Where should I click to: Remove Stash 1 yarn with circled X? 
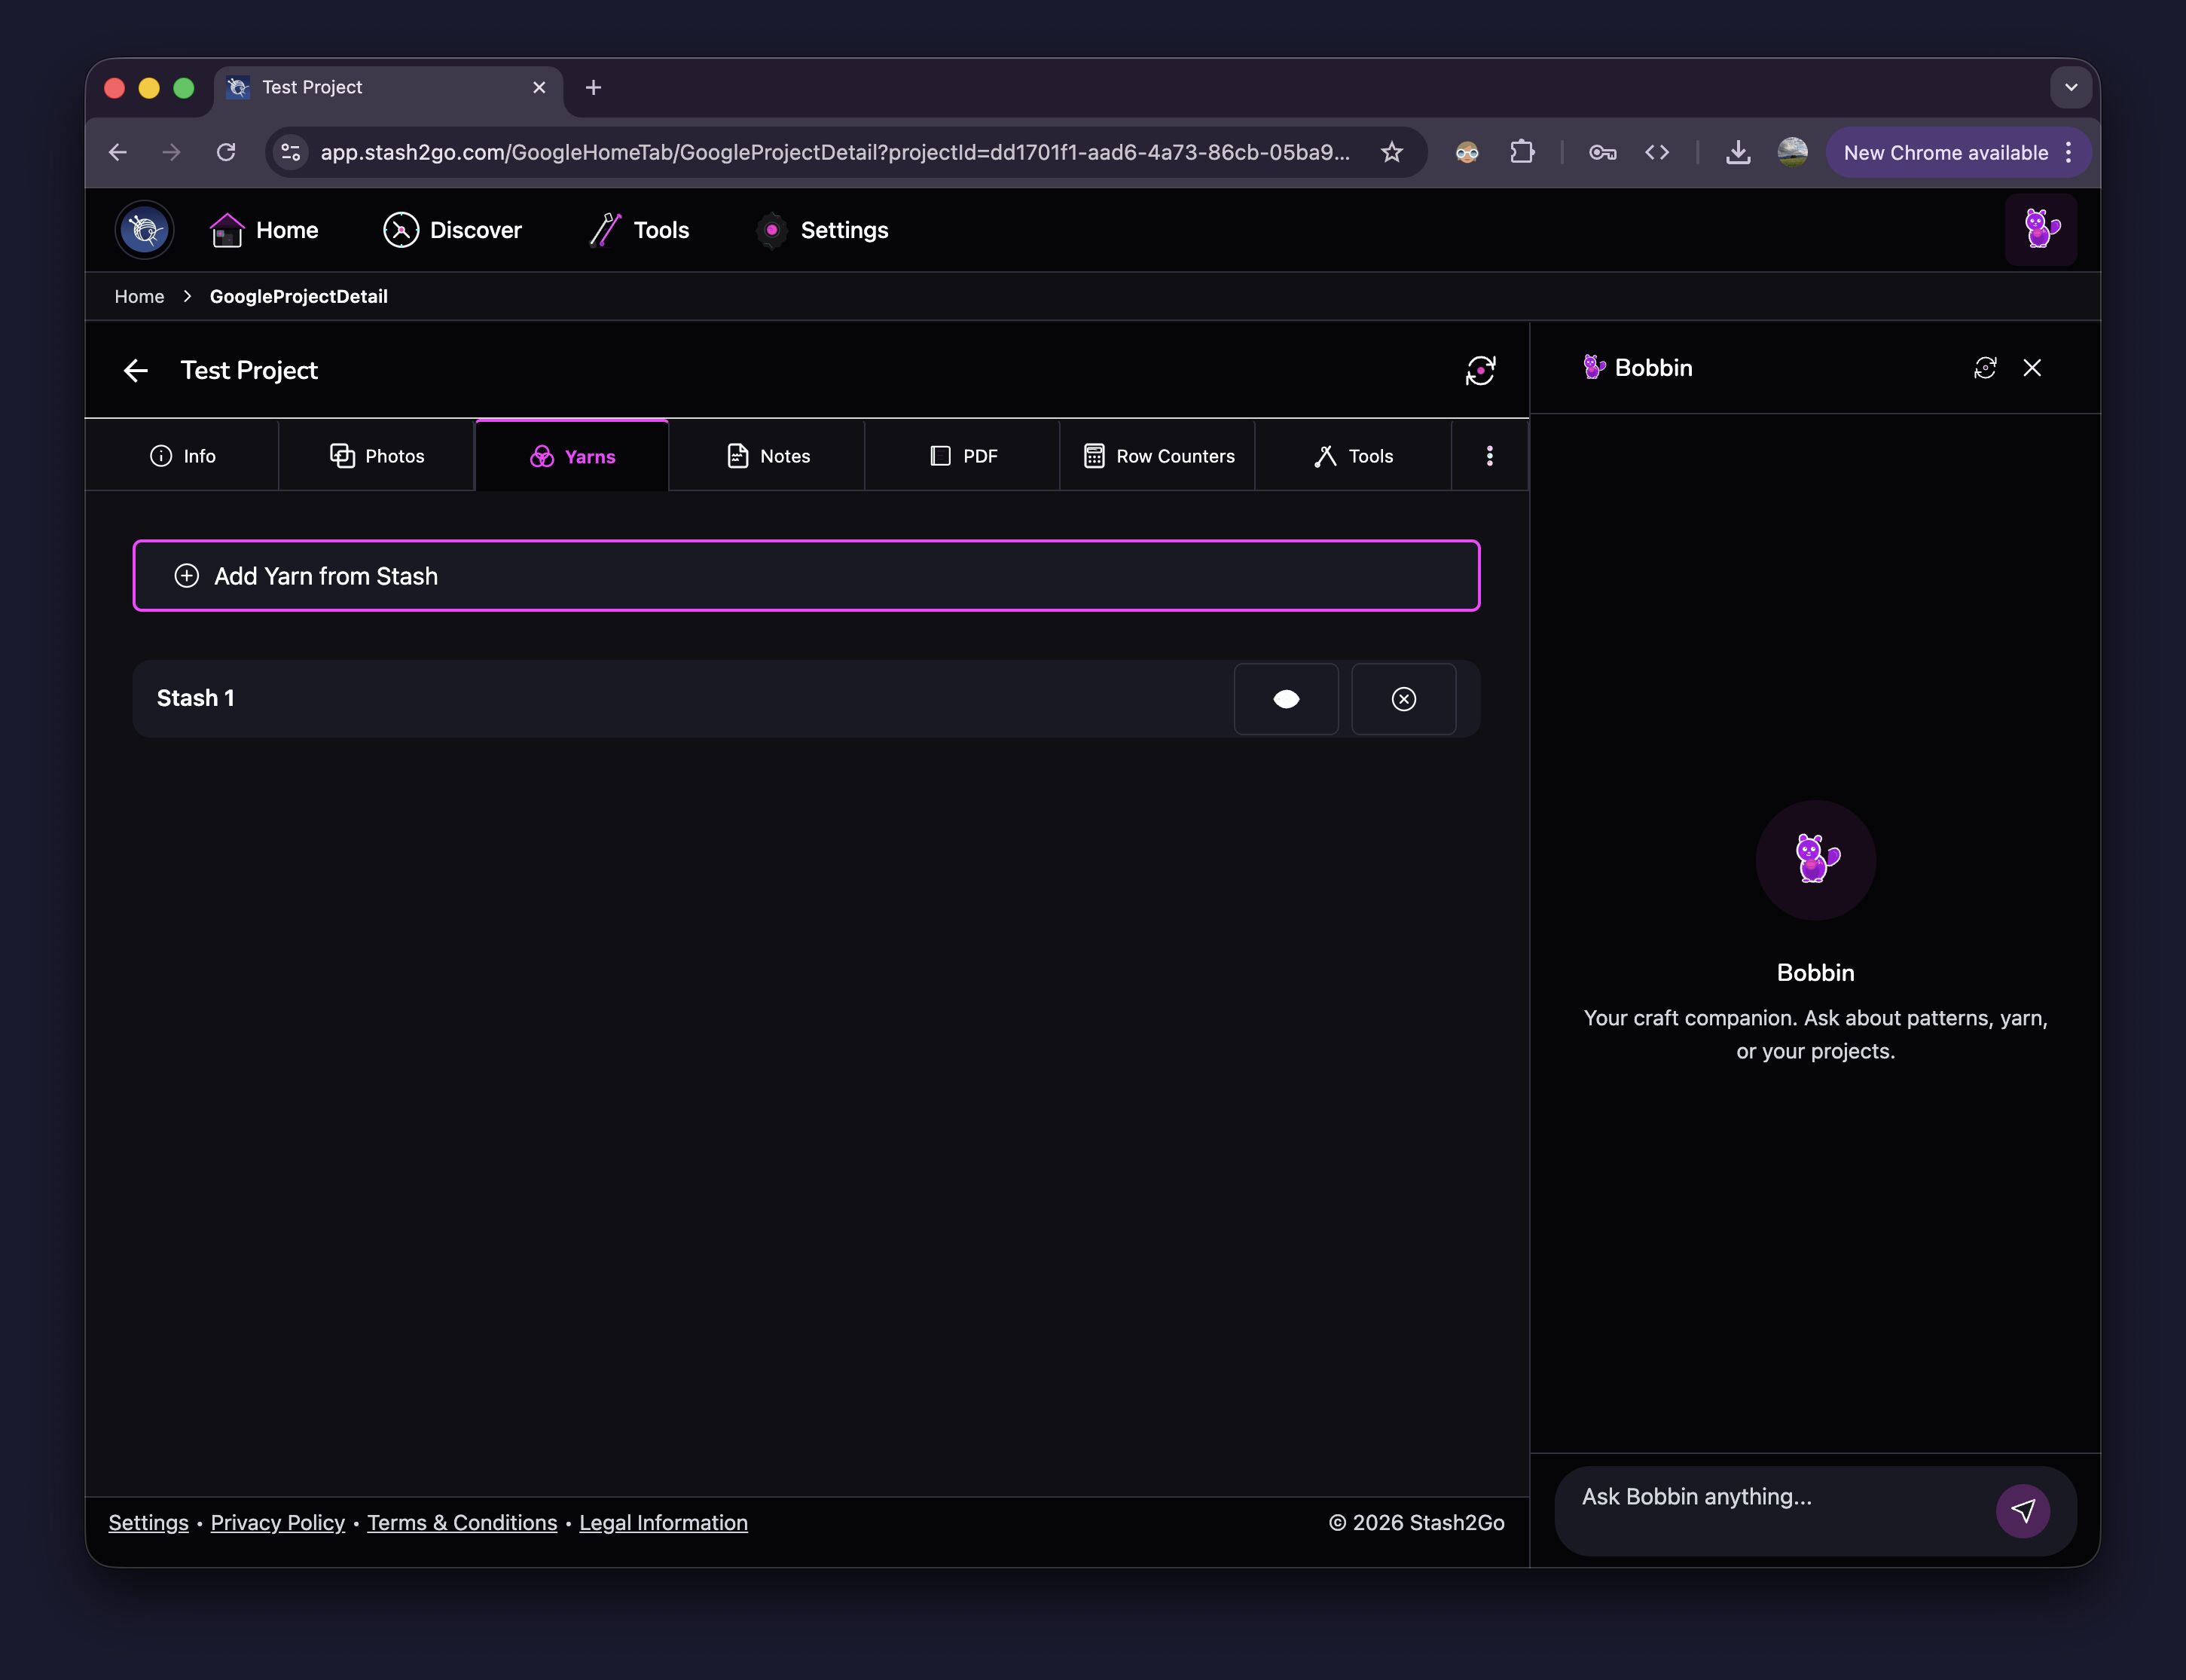(x=1403, y=699)
